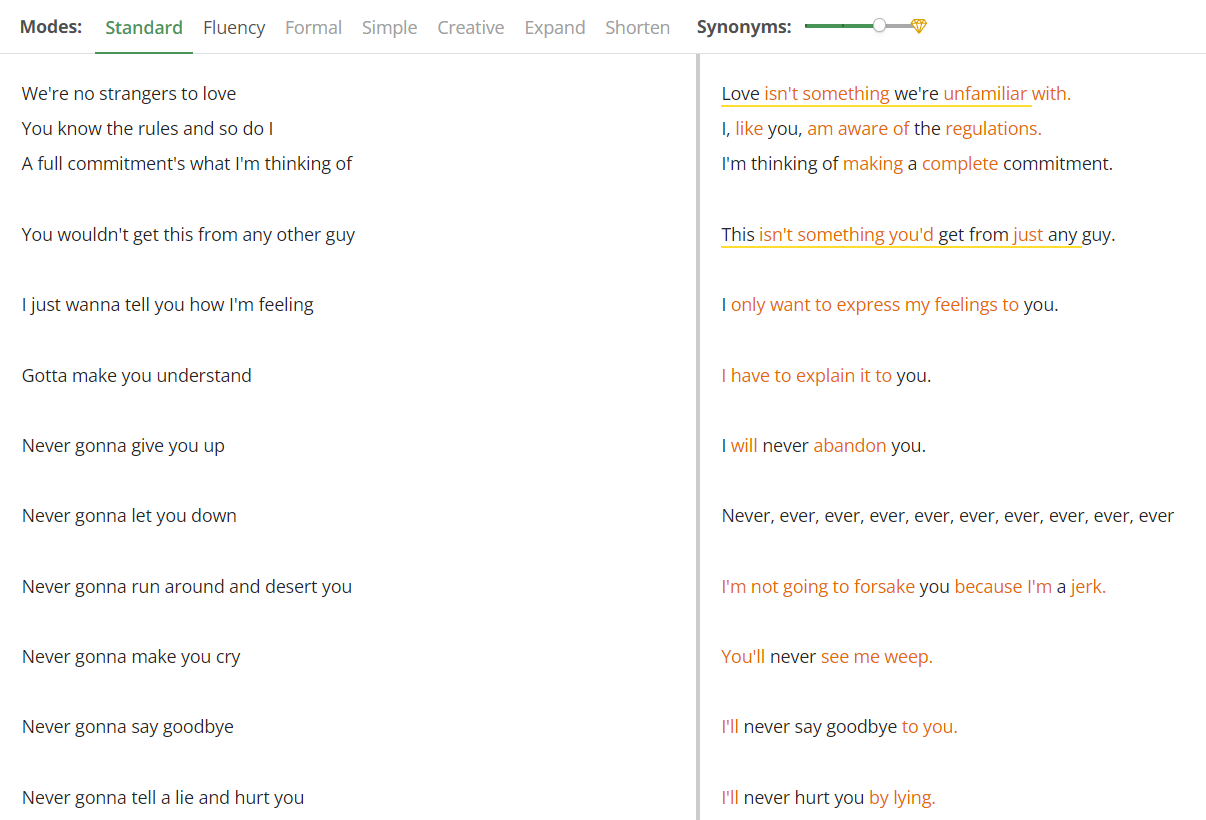Click the output phrase 'not going to forsake'
This screenshot has height=820, width=1206.
(x=833, y=586)
